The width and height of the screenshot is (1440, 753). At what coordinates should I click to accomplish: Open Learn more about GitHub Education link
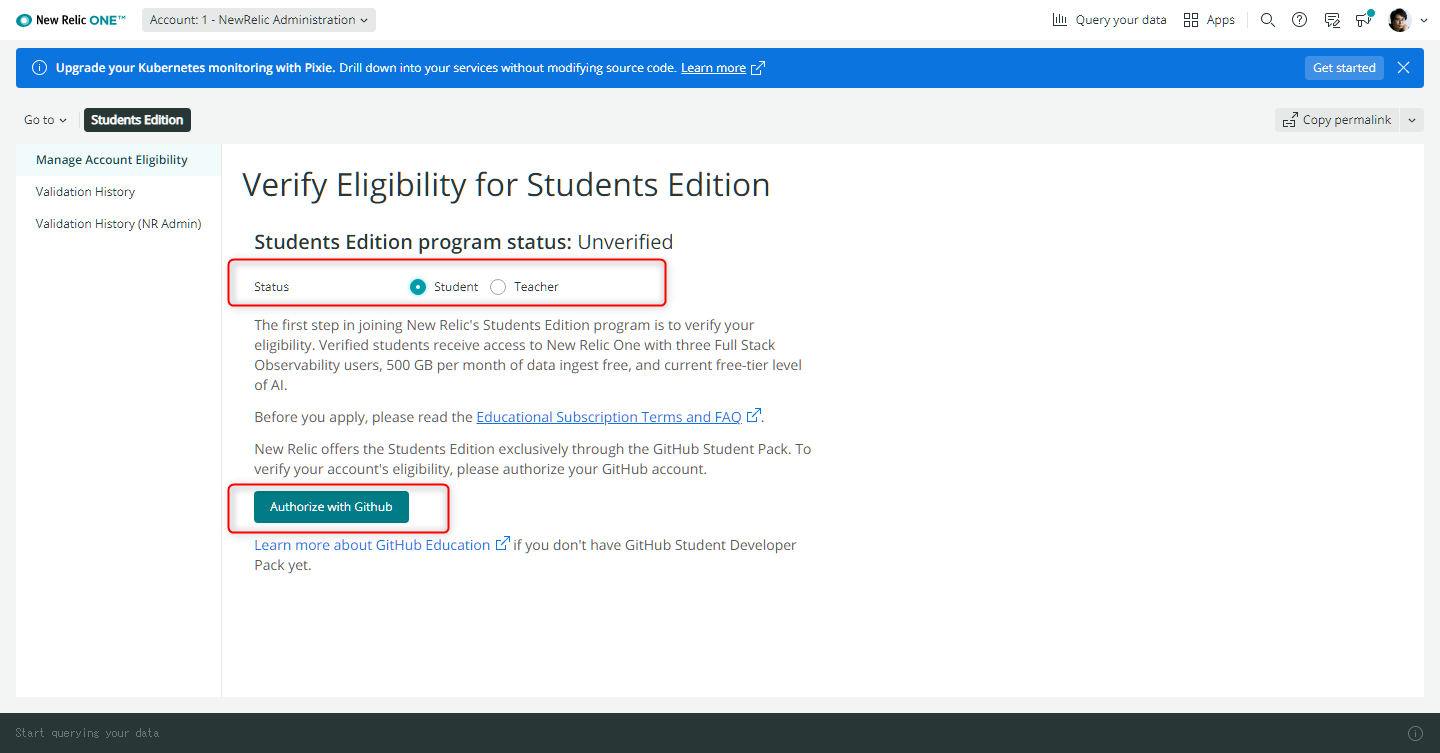pos(372,545)
